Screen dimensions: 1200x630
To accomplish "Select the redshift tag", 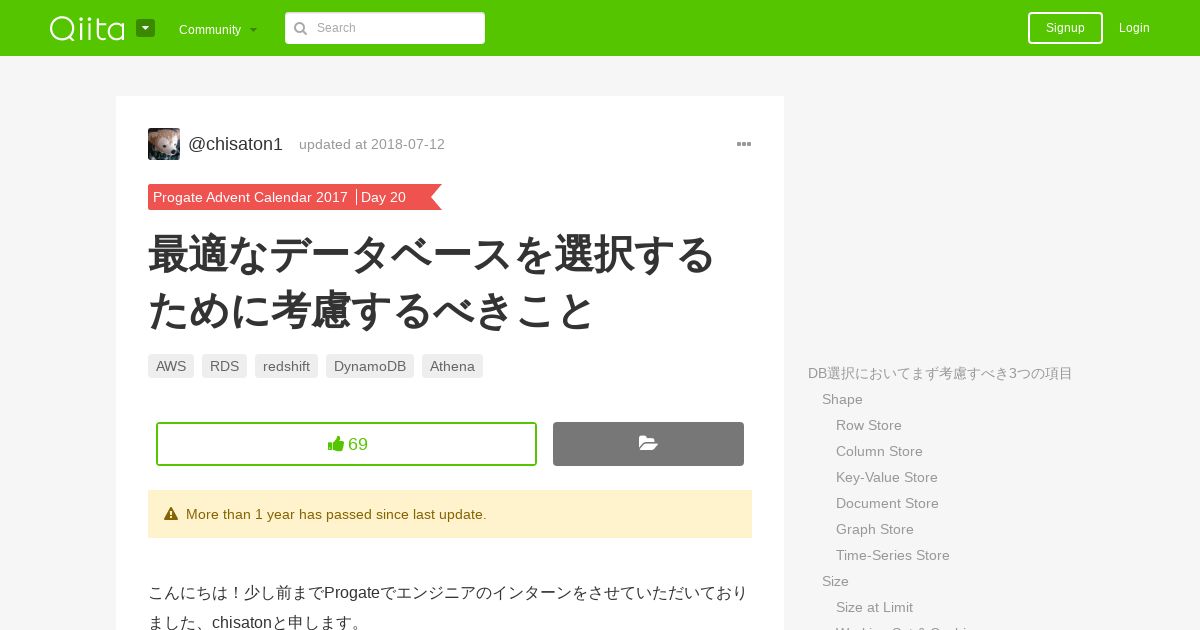I will [x=286, y=366].
